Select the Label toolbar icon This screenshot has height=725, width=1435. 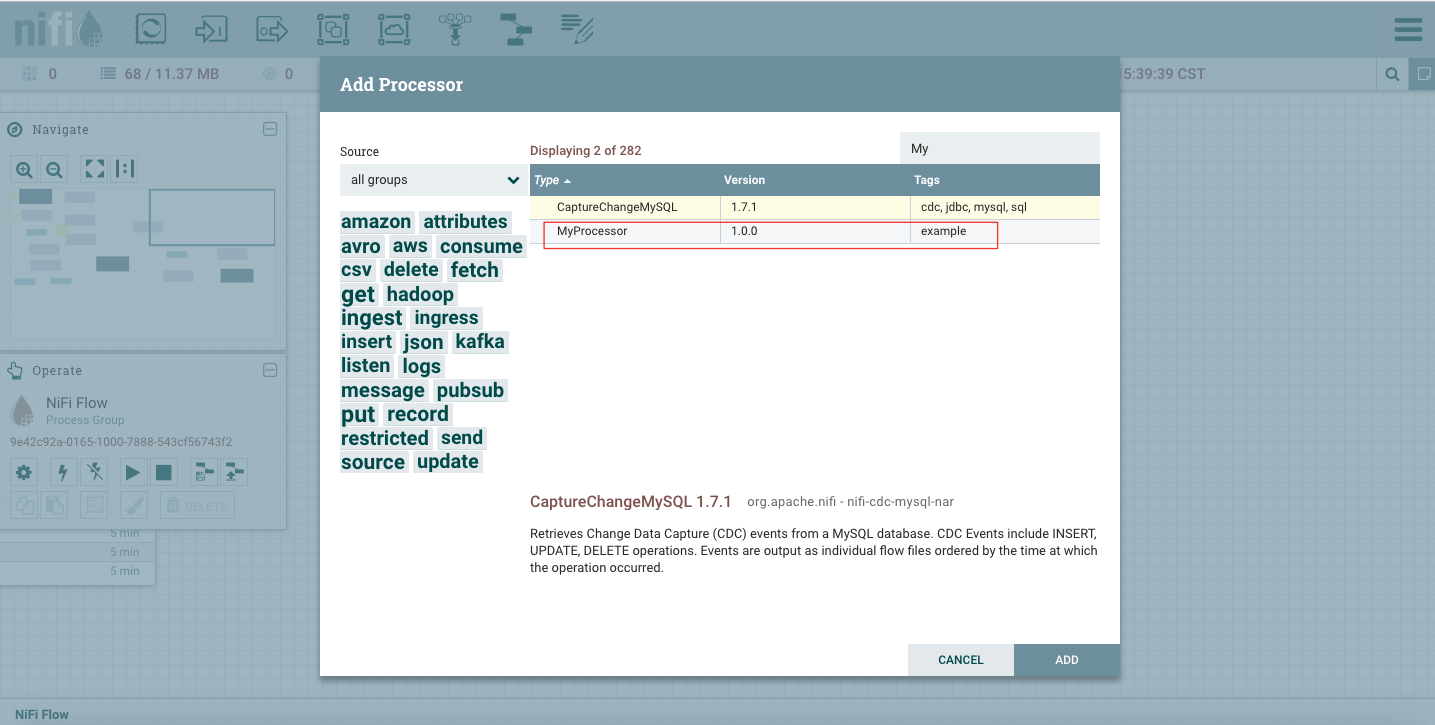(x=577, y=30)
